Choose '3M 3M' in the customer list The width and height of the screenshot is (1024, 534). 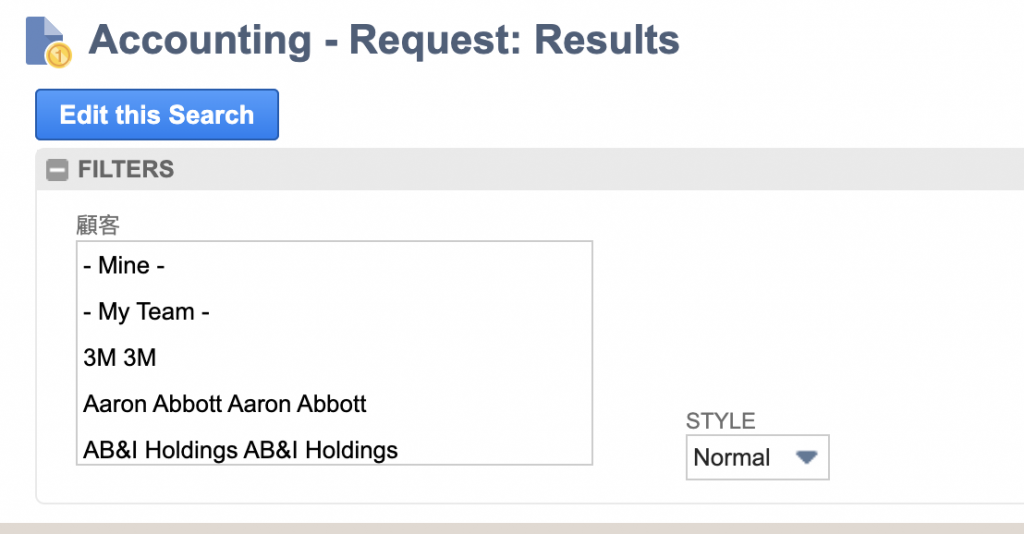(120, 358)
